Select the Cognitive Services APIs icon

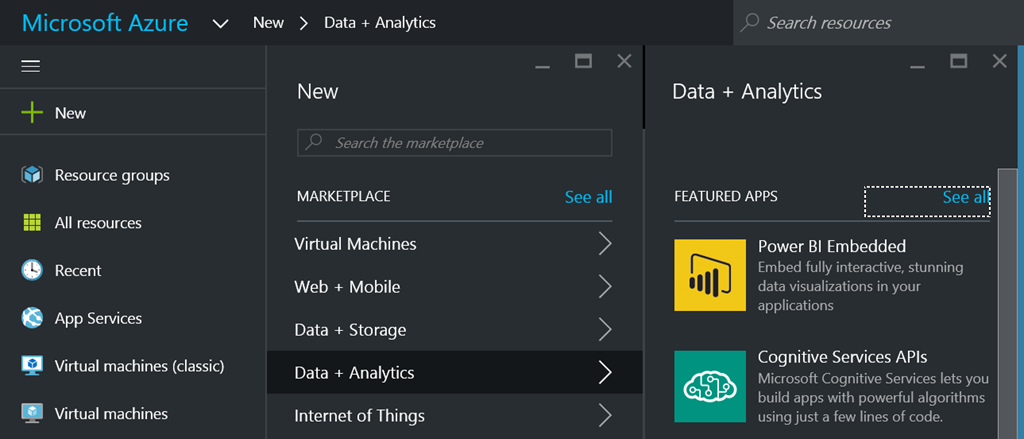710,386
